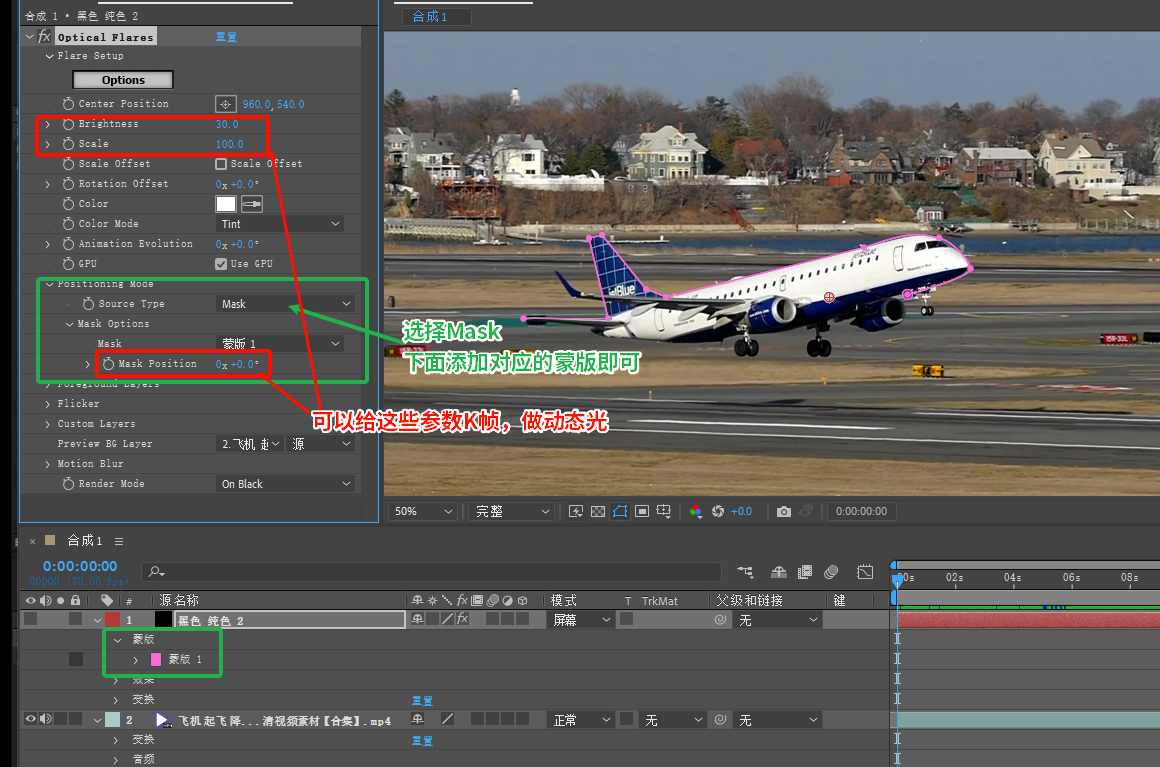
Task: Click the 0:00:00:00 current time display
Action: (80, 566)
